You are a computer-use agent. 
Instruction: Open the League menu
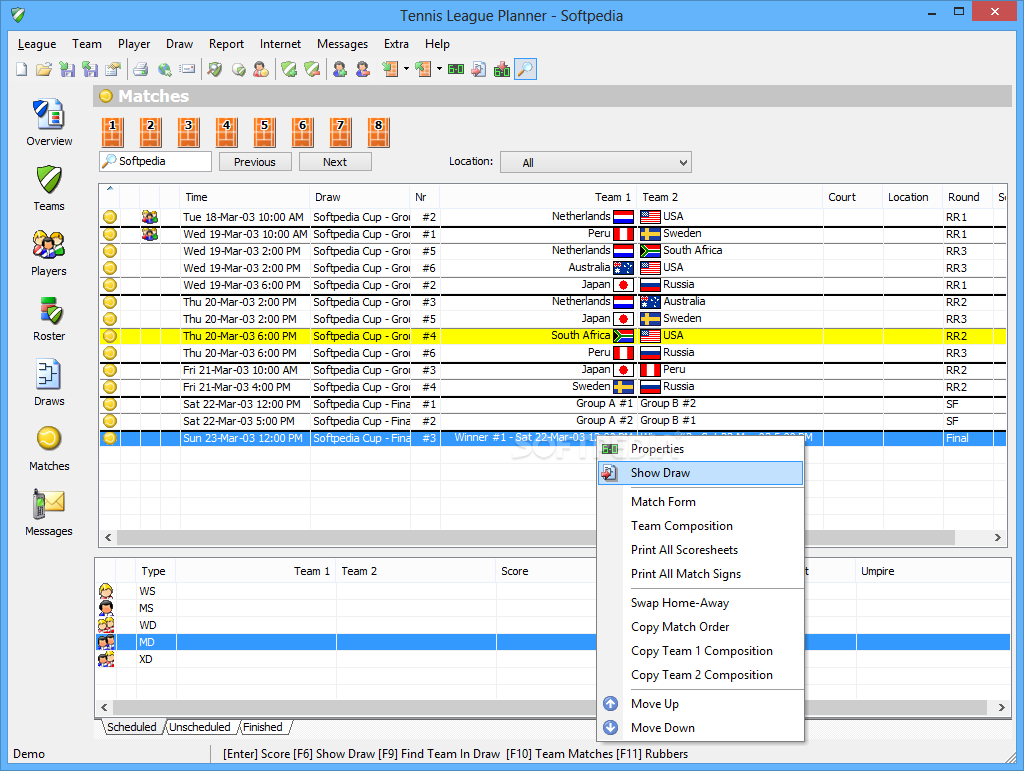click(37, 44)
